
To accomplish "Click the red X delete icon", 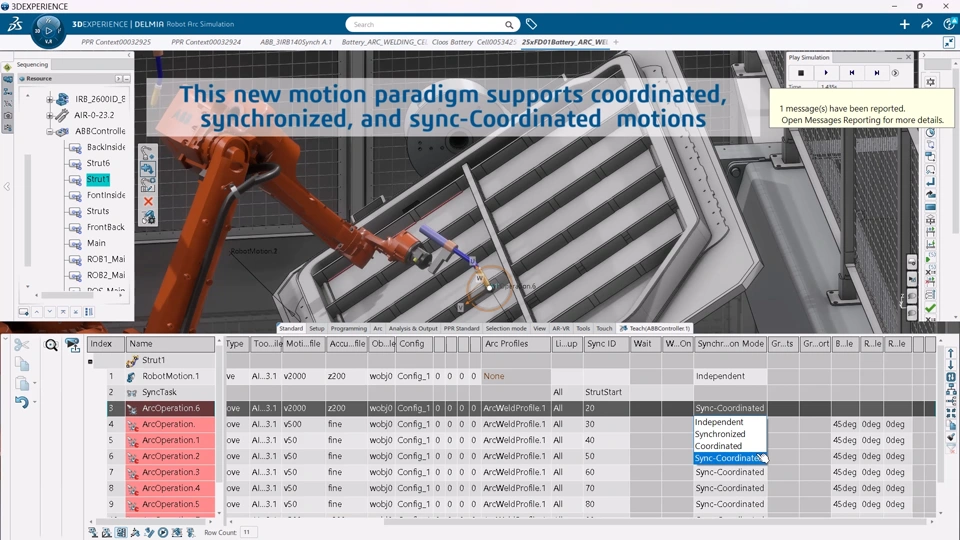I will (148, 201).
